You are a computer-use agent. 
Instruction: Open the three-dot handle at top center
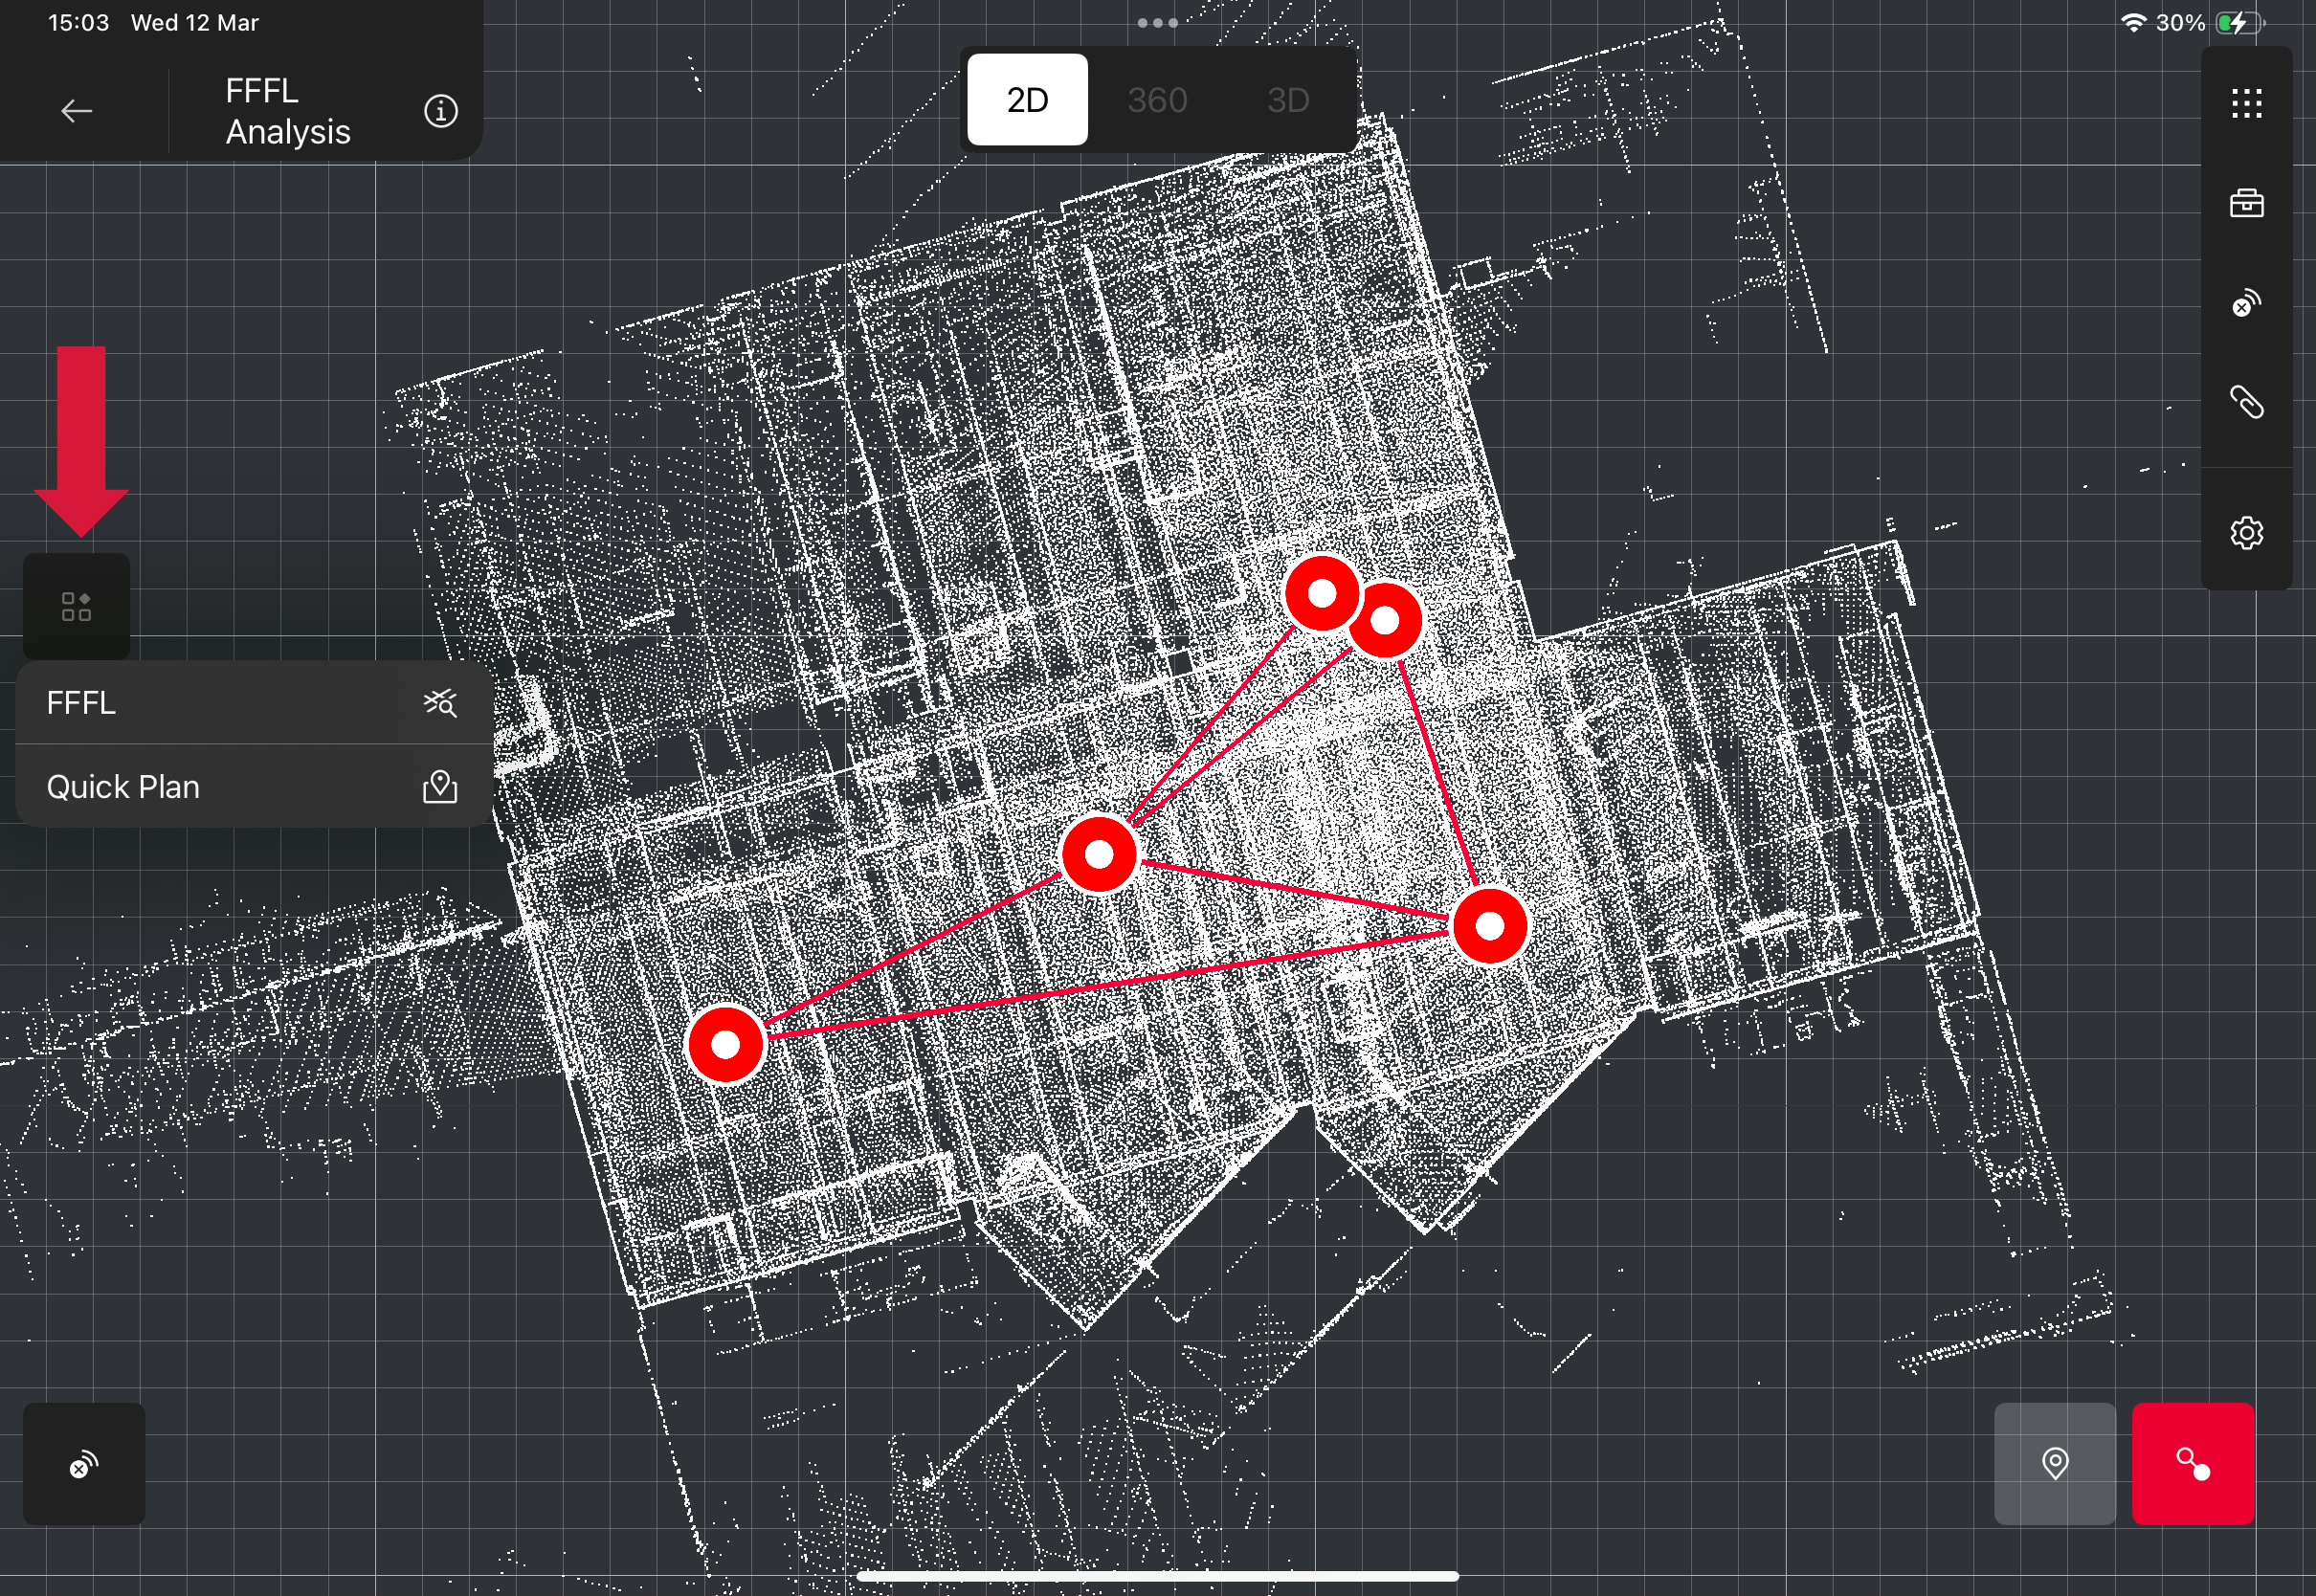pos(1157,22)
